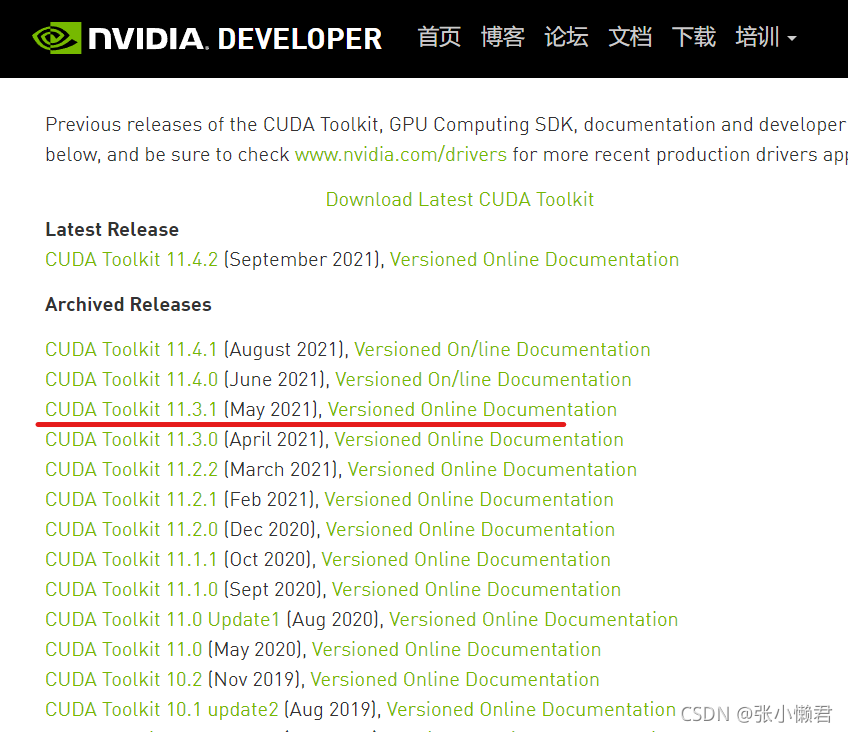Open the 首页 home menu item
The height and width of the screenshot is (732, 848).
point(439,37)
